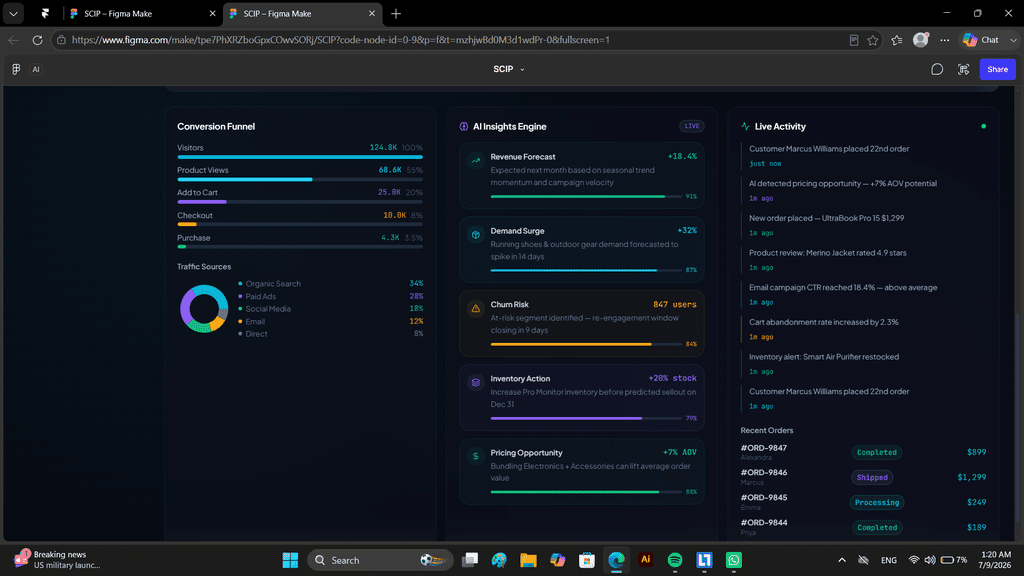The width and height of the screenshot is (1024, 576).
Task: Click the Pricing Opportunity dollar icon
Action: (x=475, y=456)
